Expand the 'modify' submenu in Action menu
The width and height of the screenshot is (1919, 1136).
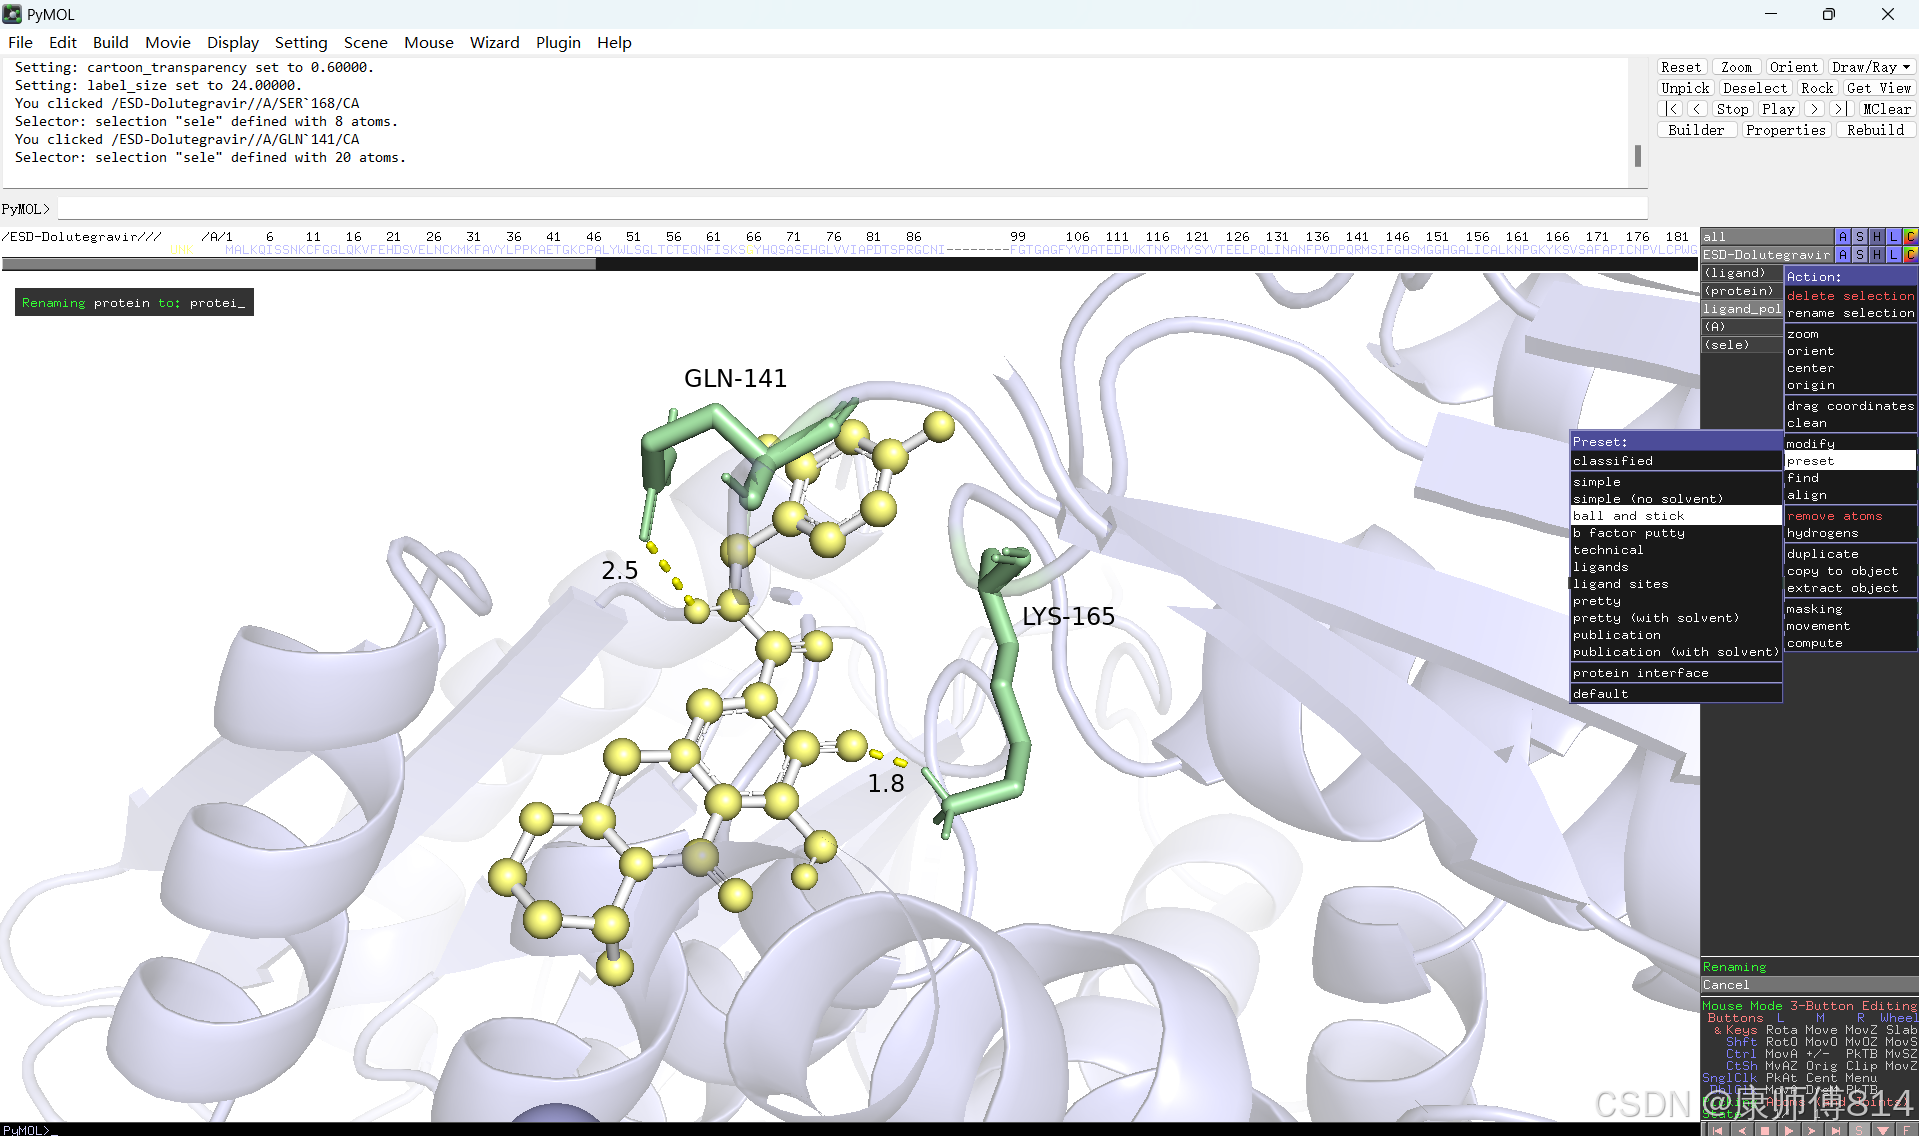1850,444
